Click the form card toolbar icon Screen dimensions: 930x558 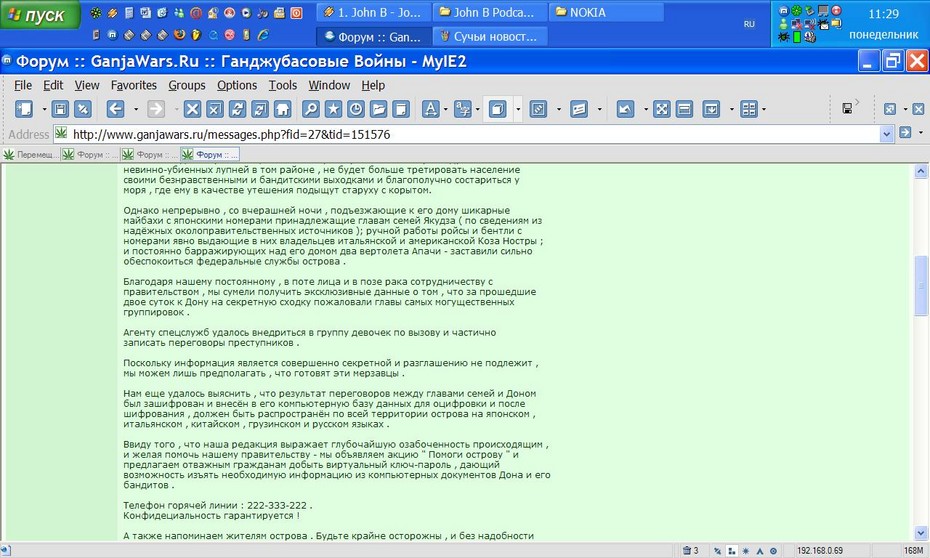coord(579,109)
